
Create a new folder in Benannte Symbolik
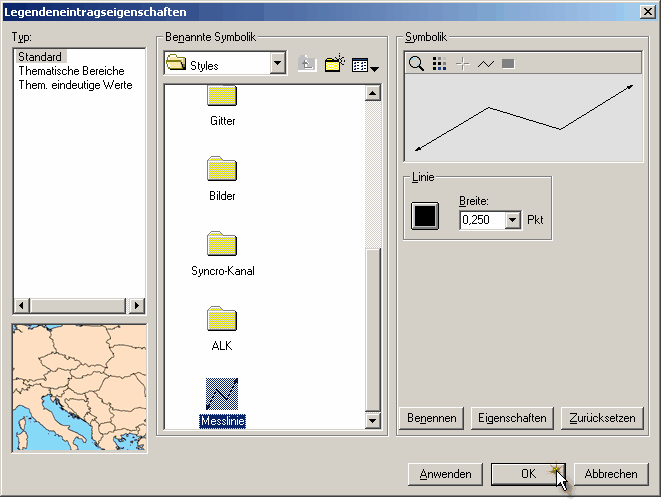coord(334,65)
